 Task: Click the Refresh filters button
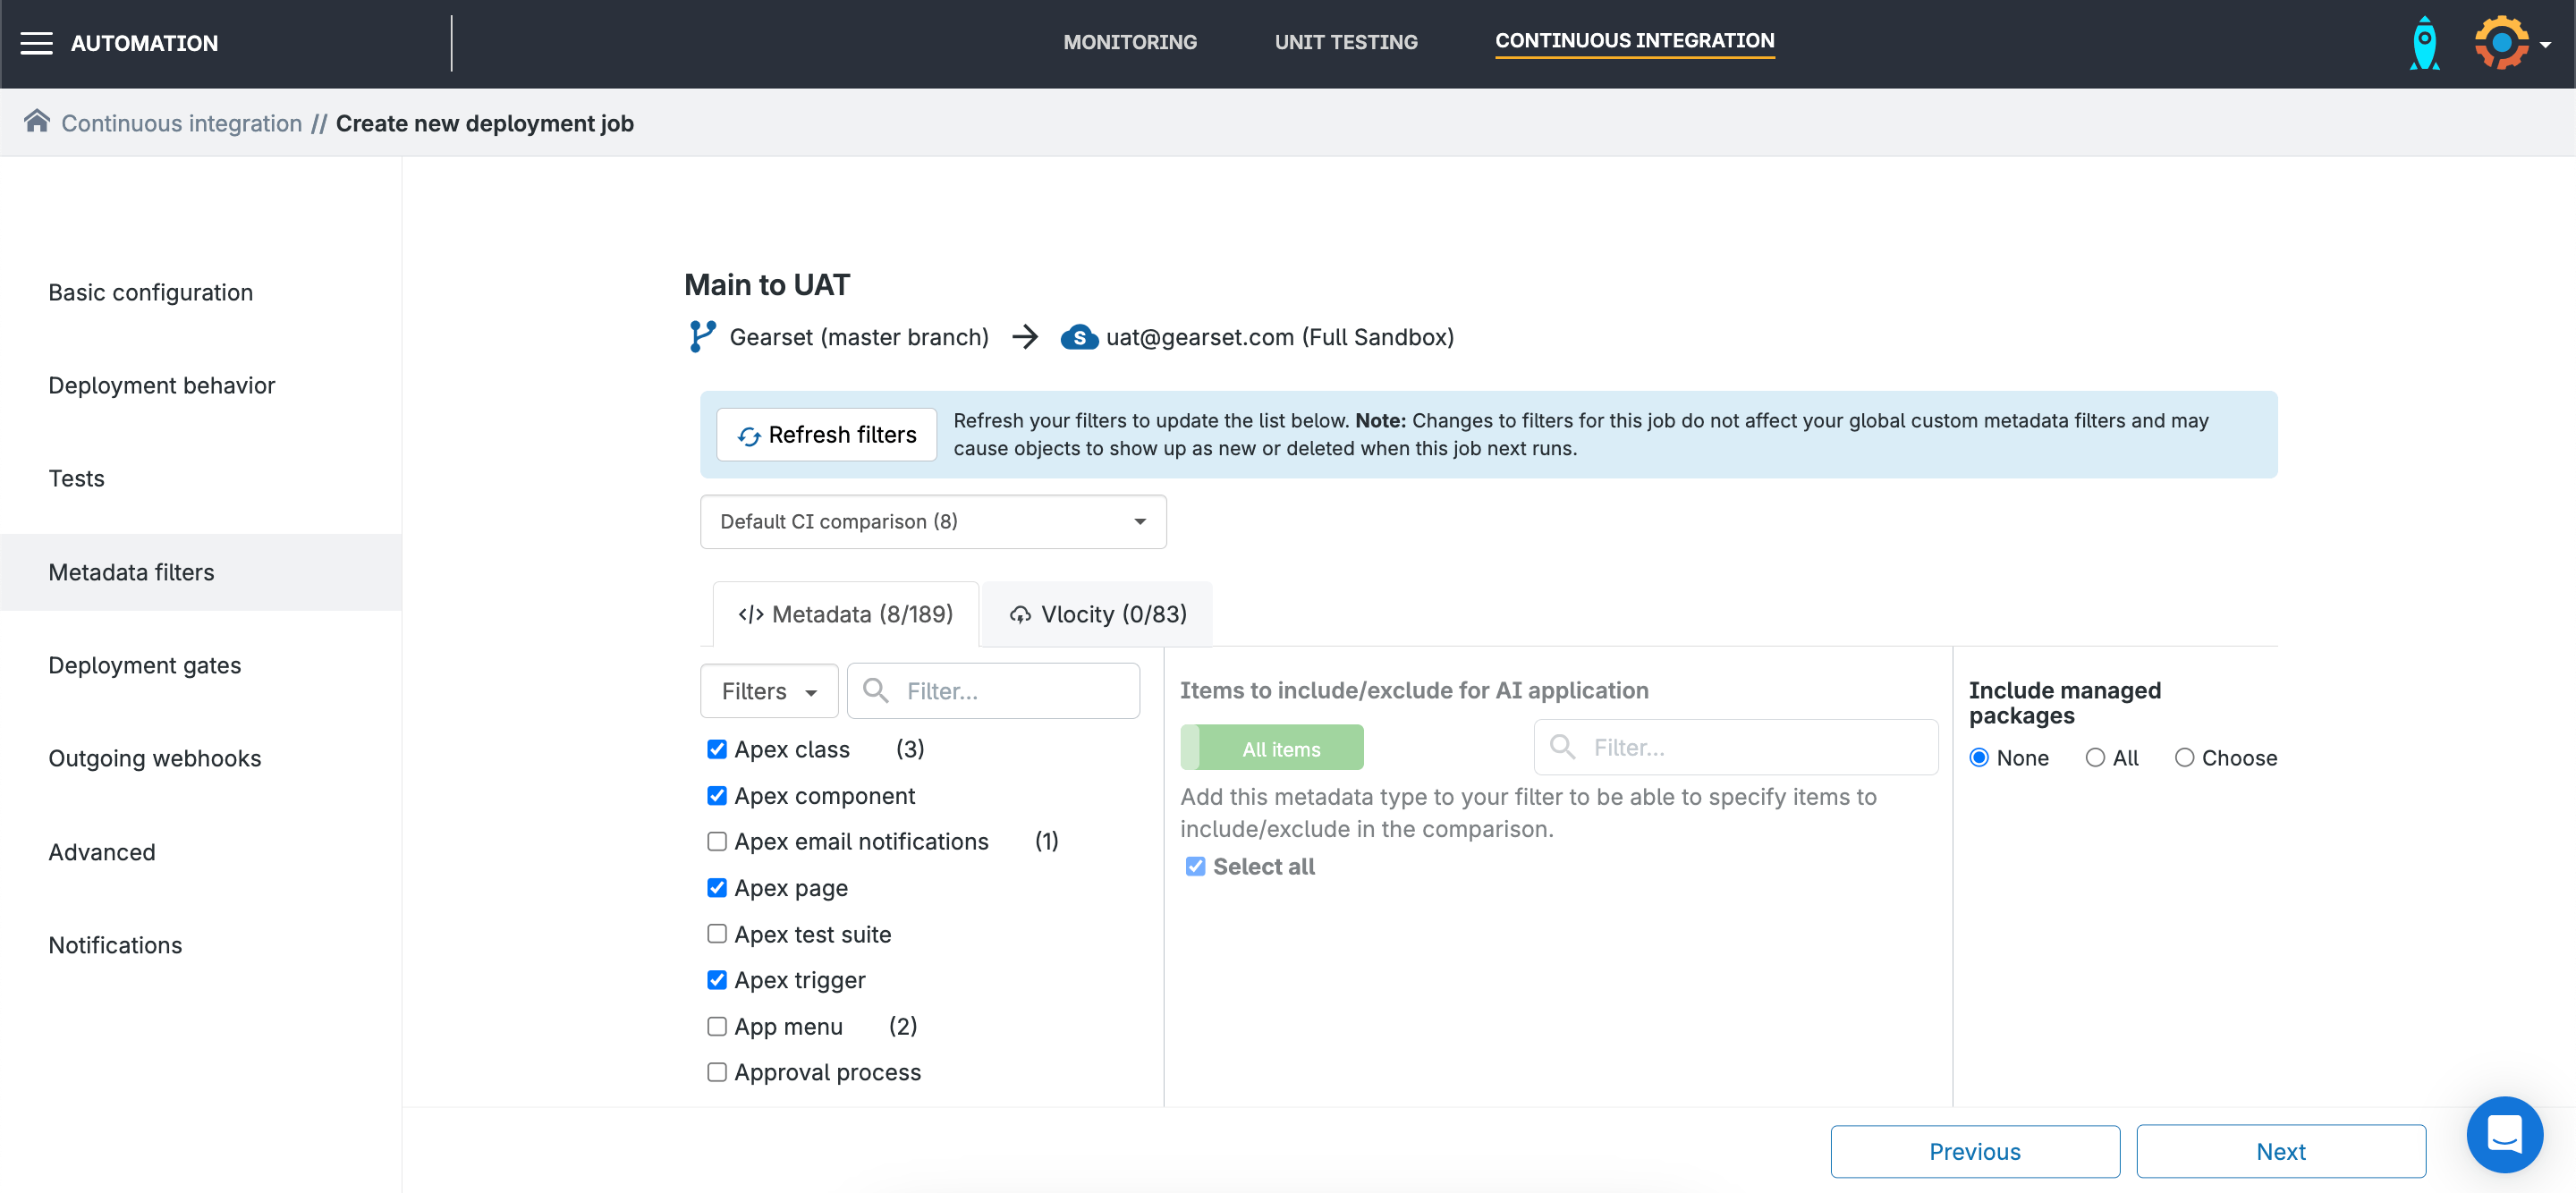(826, 435)
